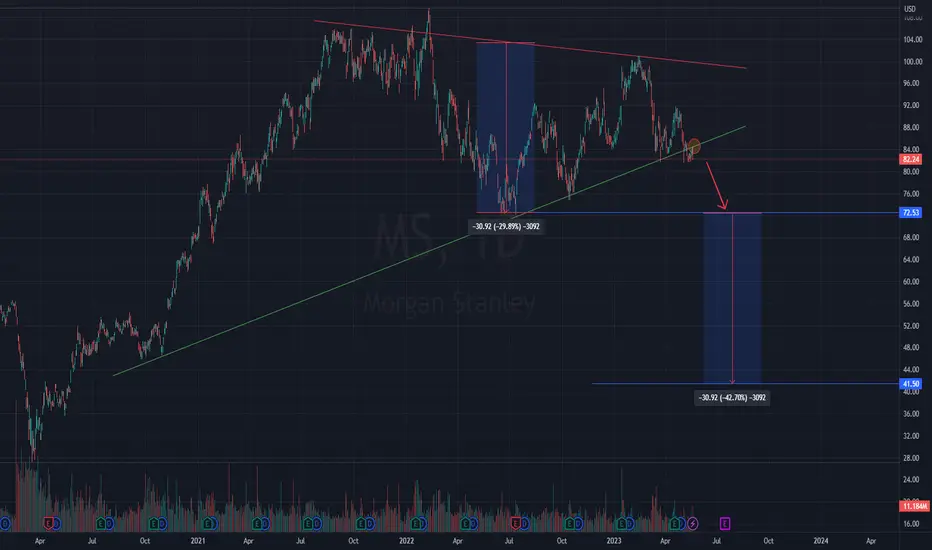Viewport: 932px width, 550px height.
Task: Click the 2023 label on time axis
Action: pos(613,541)
